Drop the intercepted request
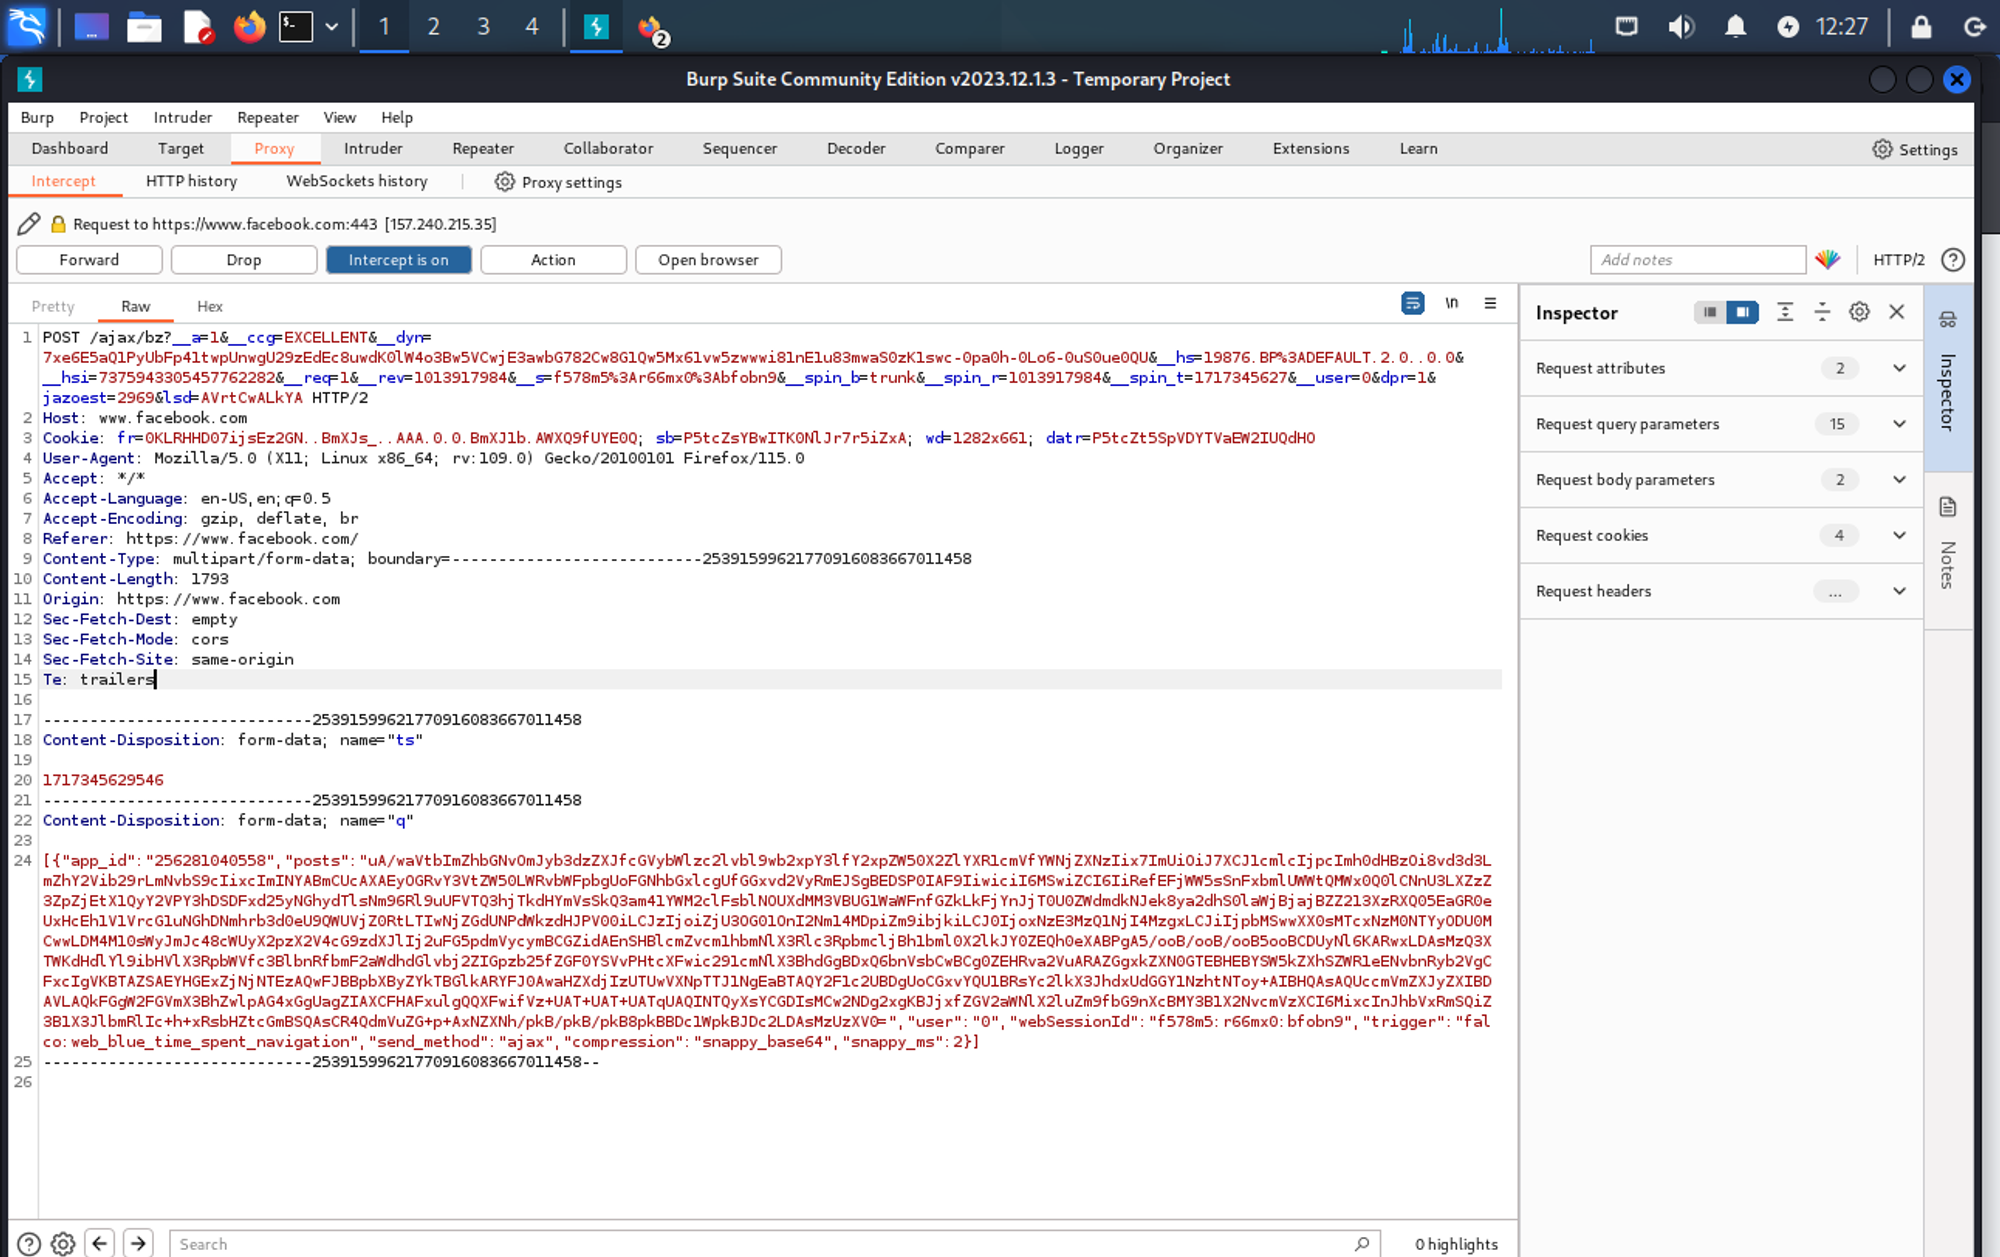The image size is (2000, 1257). (x=244, y=260)
